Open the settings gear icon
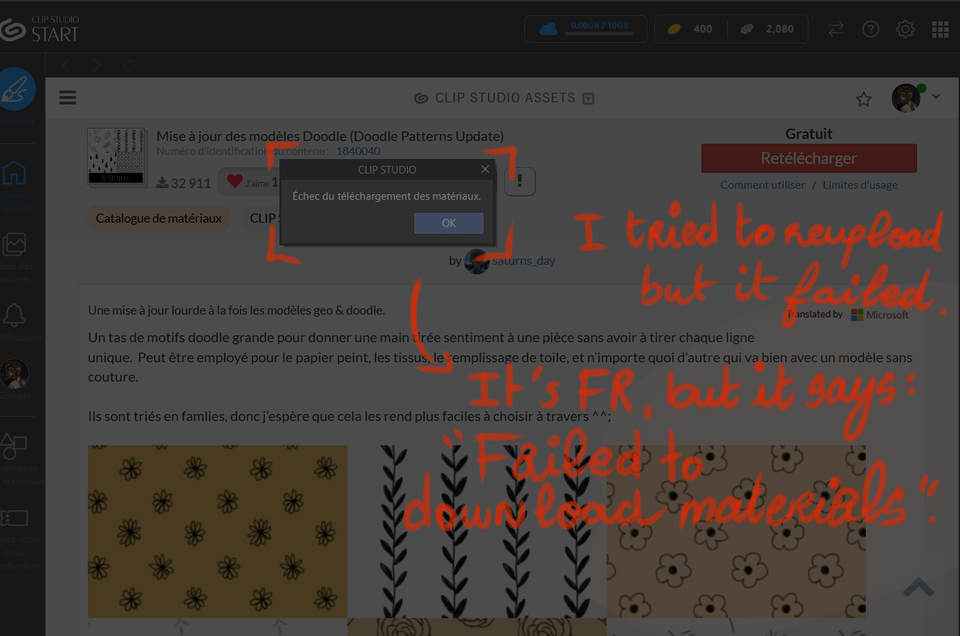This screenshot has width=960, height=636. coord(905,29)
